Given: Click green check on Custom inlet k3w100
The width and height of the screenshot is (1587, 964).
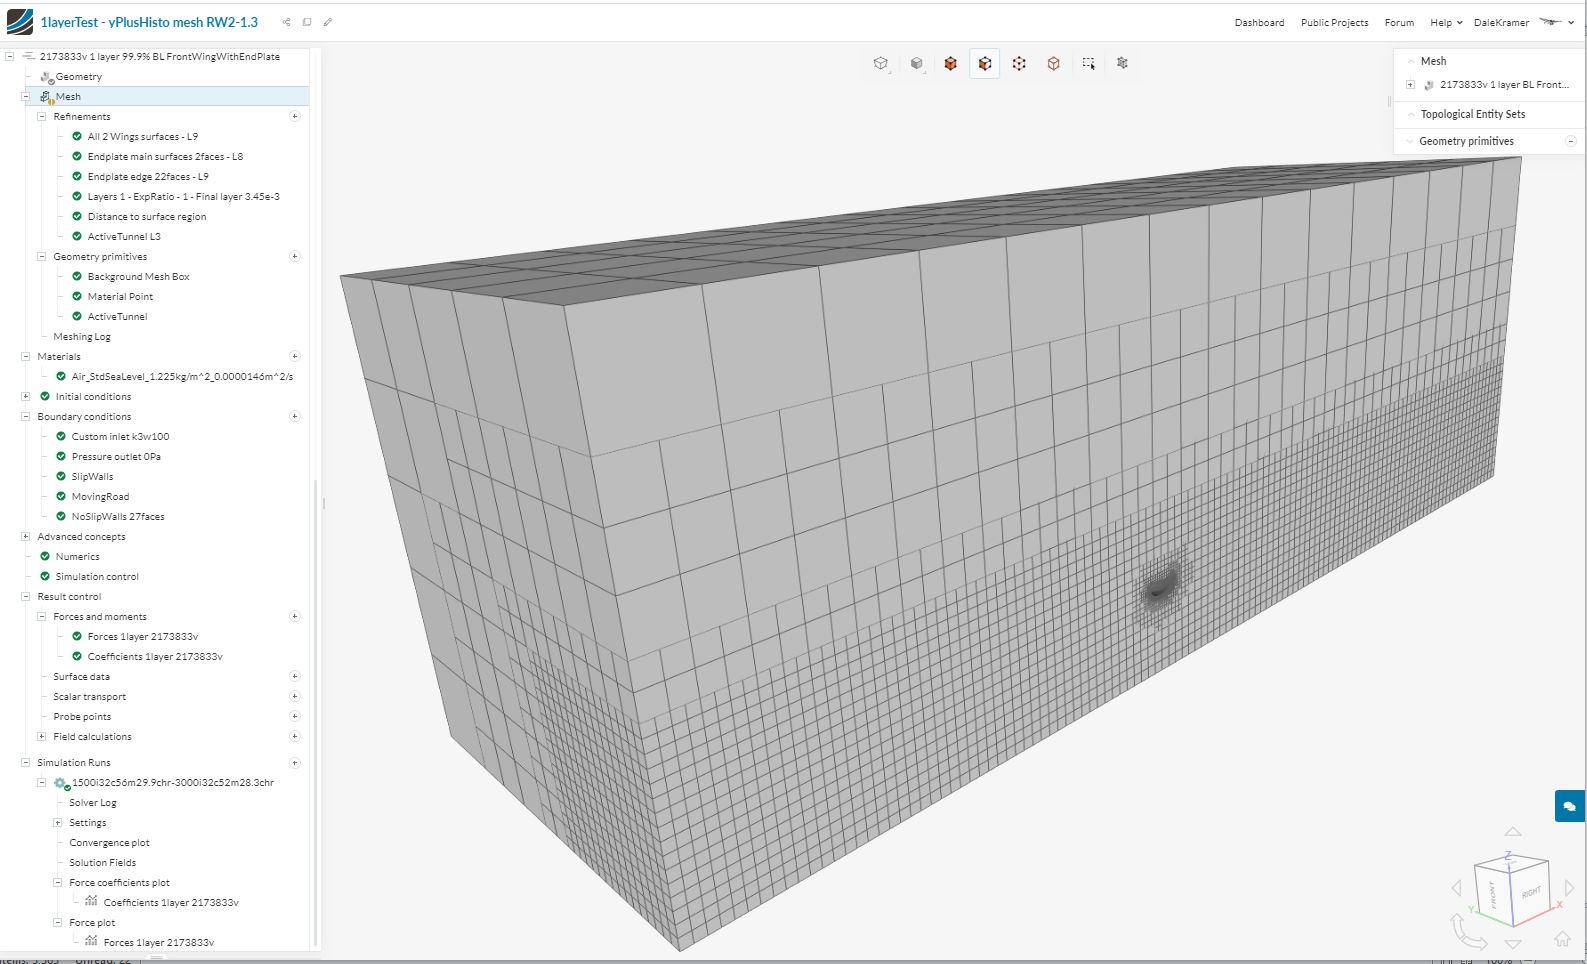Looking at the screenshot, I should click(61, 436).
